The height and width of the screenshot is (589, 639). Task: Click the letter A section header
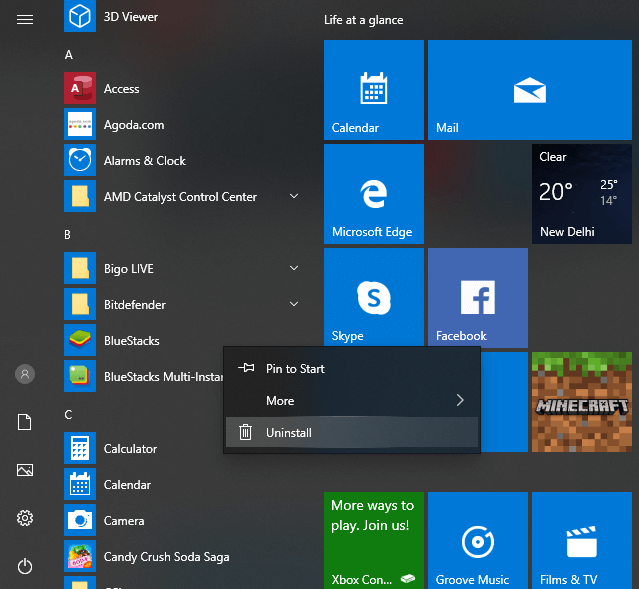pyautogui.click(x=68, y=55)
